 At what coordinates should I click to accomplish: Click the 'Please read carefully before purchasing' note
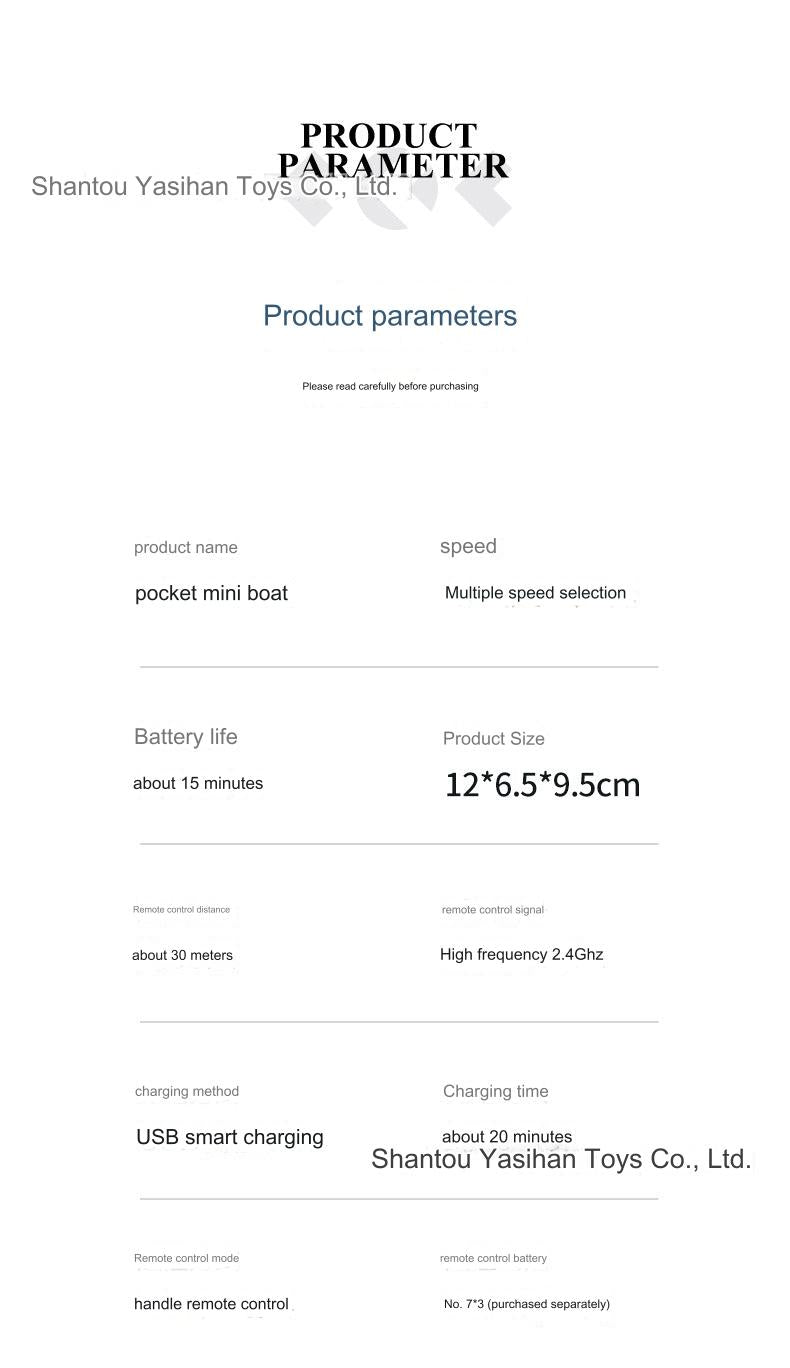(x=390, y=386)
